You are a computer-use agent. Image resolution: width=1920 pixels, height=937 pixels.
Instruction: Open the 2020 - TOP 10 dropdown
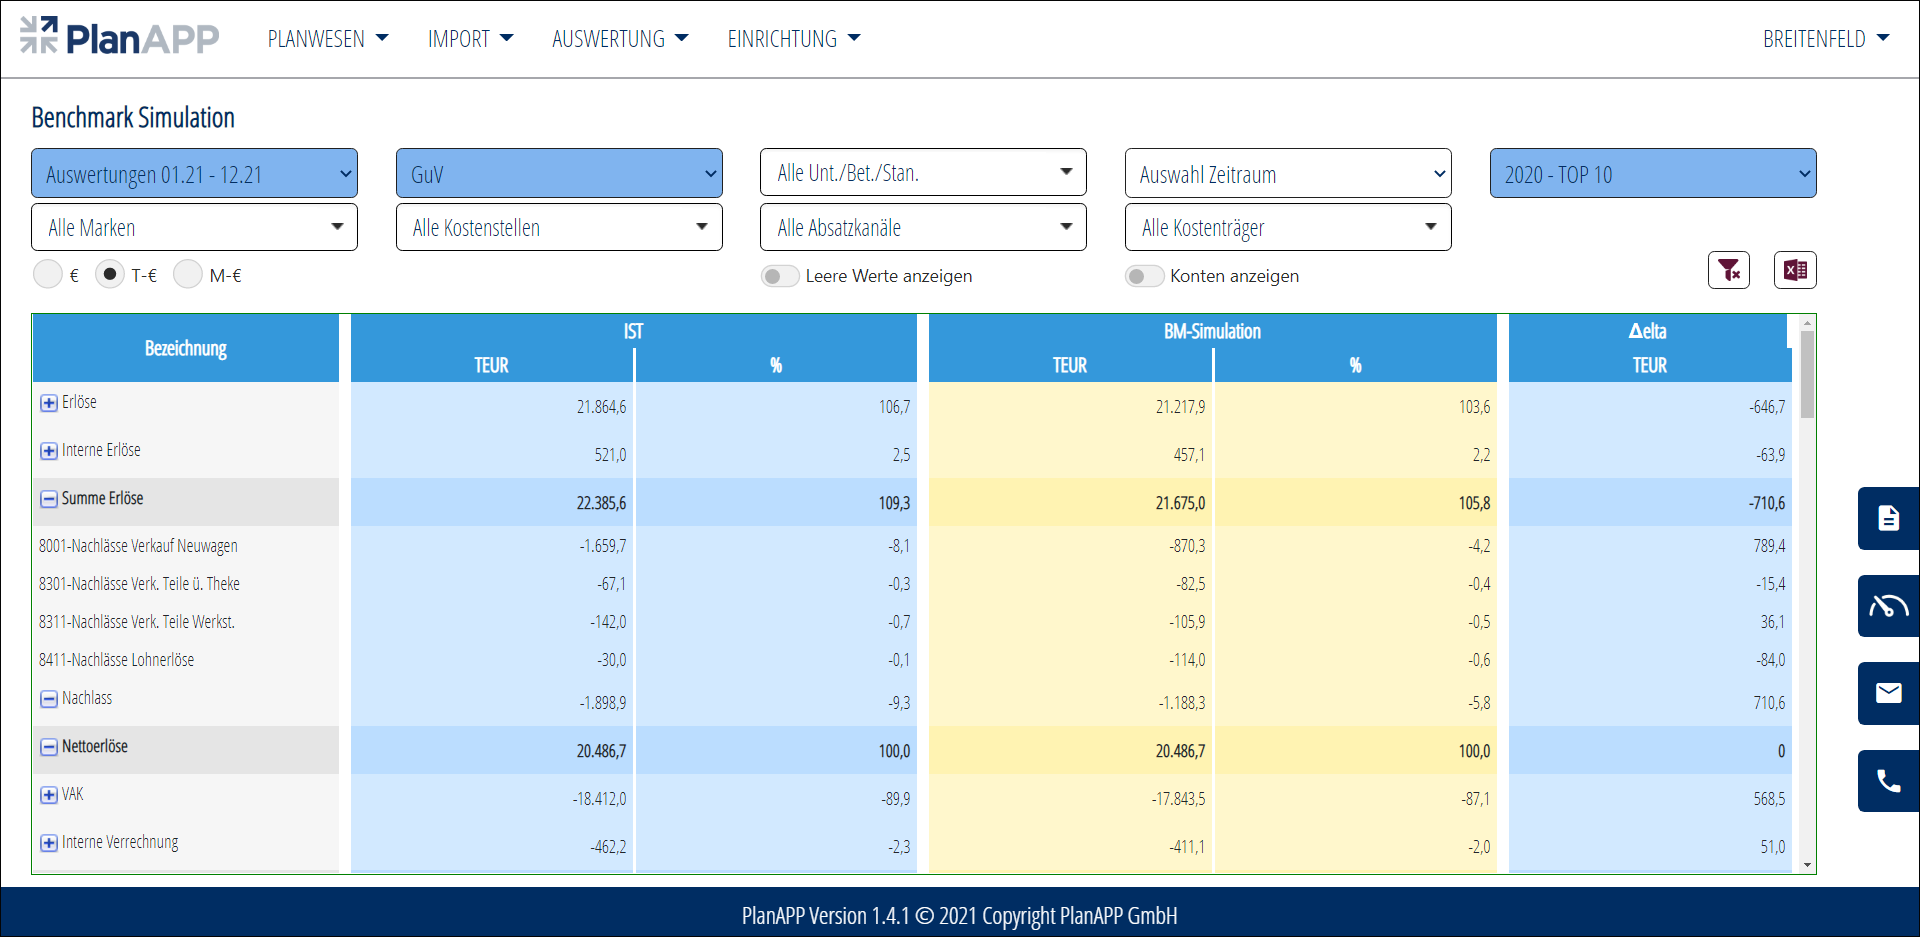pyautogui.click(x=1652, y=174)
